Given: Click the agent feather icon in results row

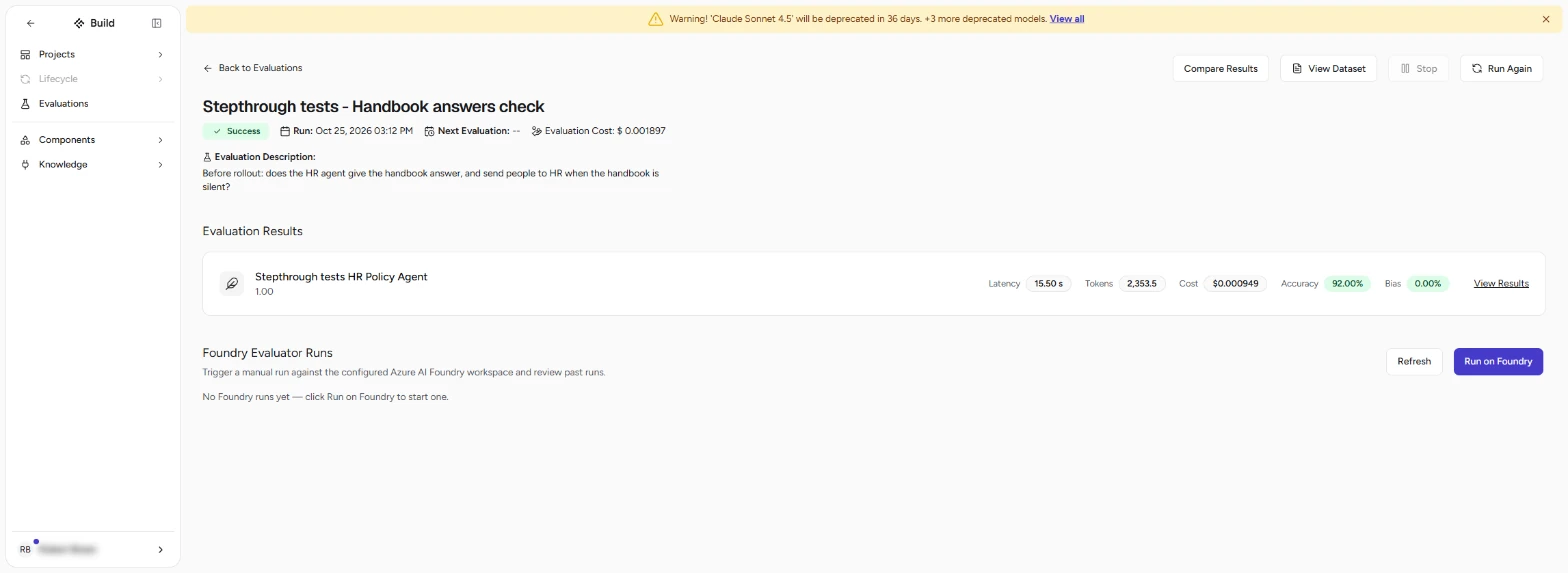Looking at the screenshot, I should click(x=232, y=284).
